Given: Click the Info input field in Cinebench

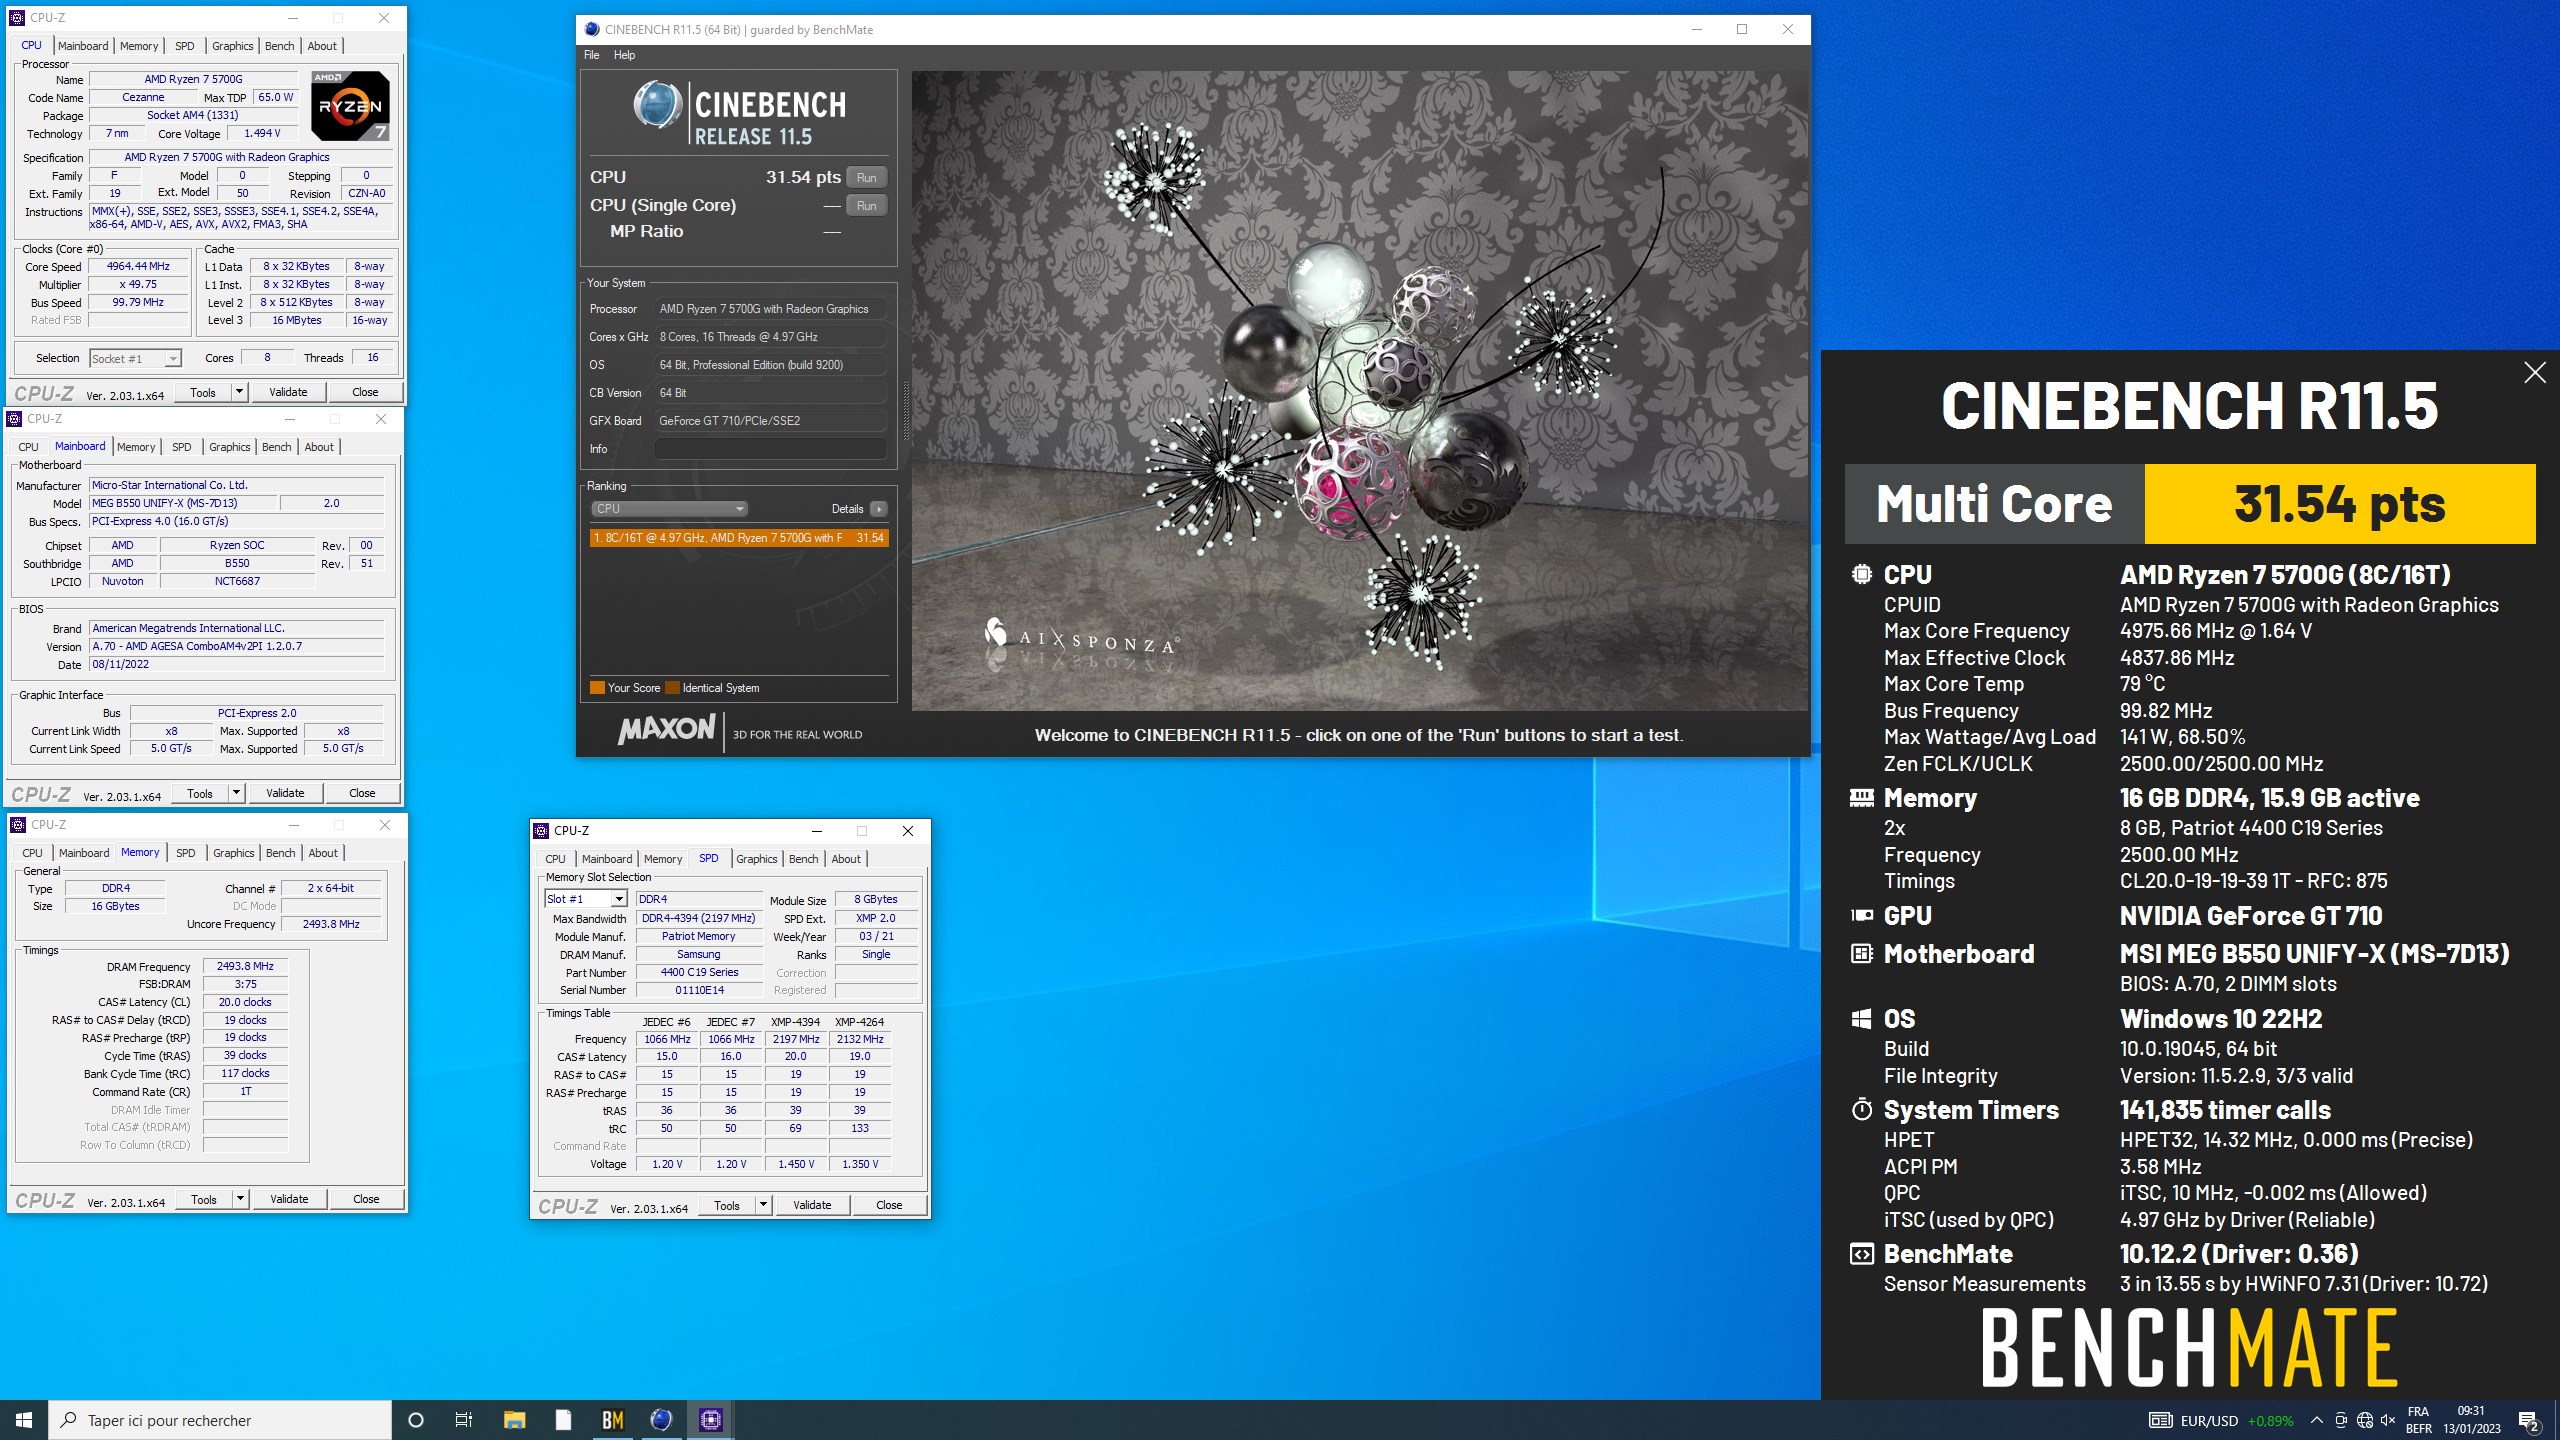Looking at the screenshot, I should (770, 449).
